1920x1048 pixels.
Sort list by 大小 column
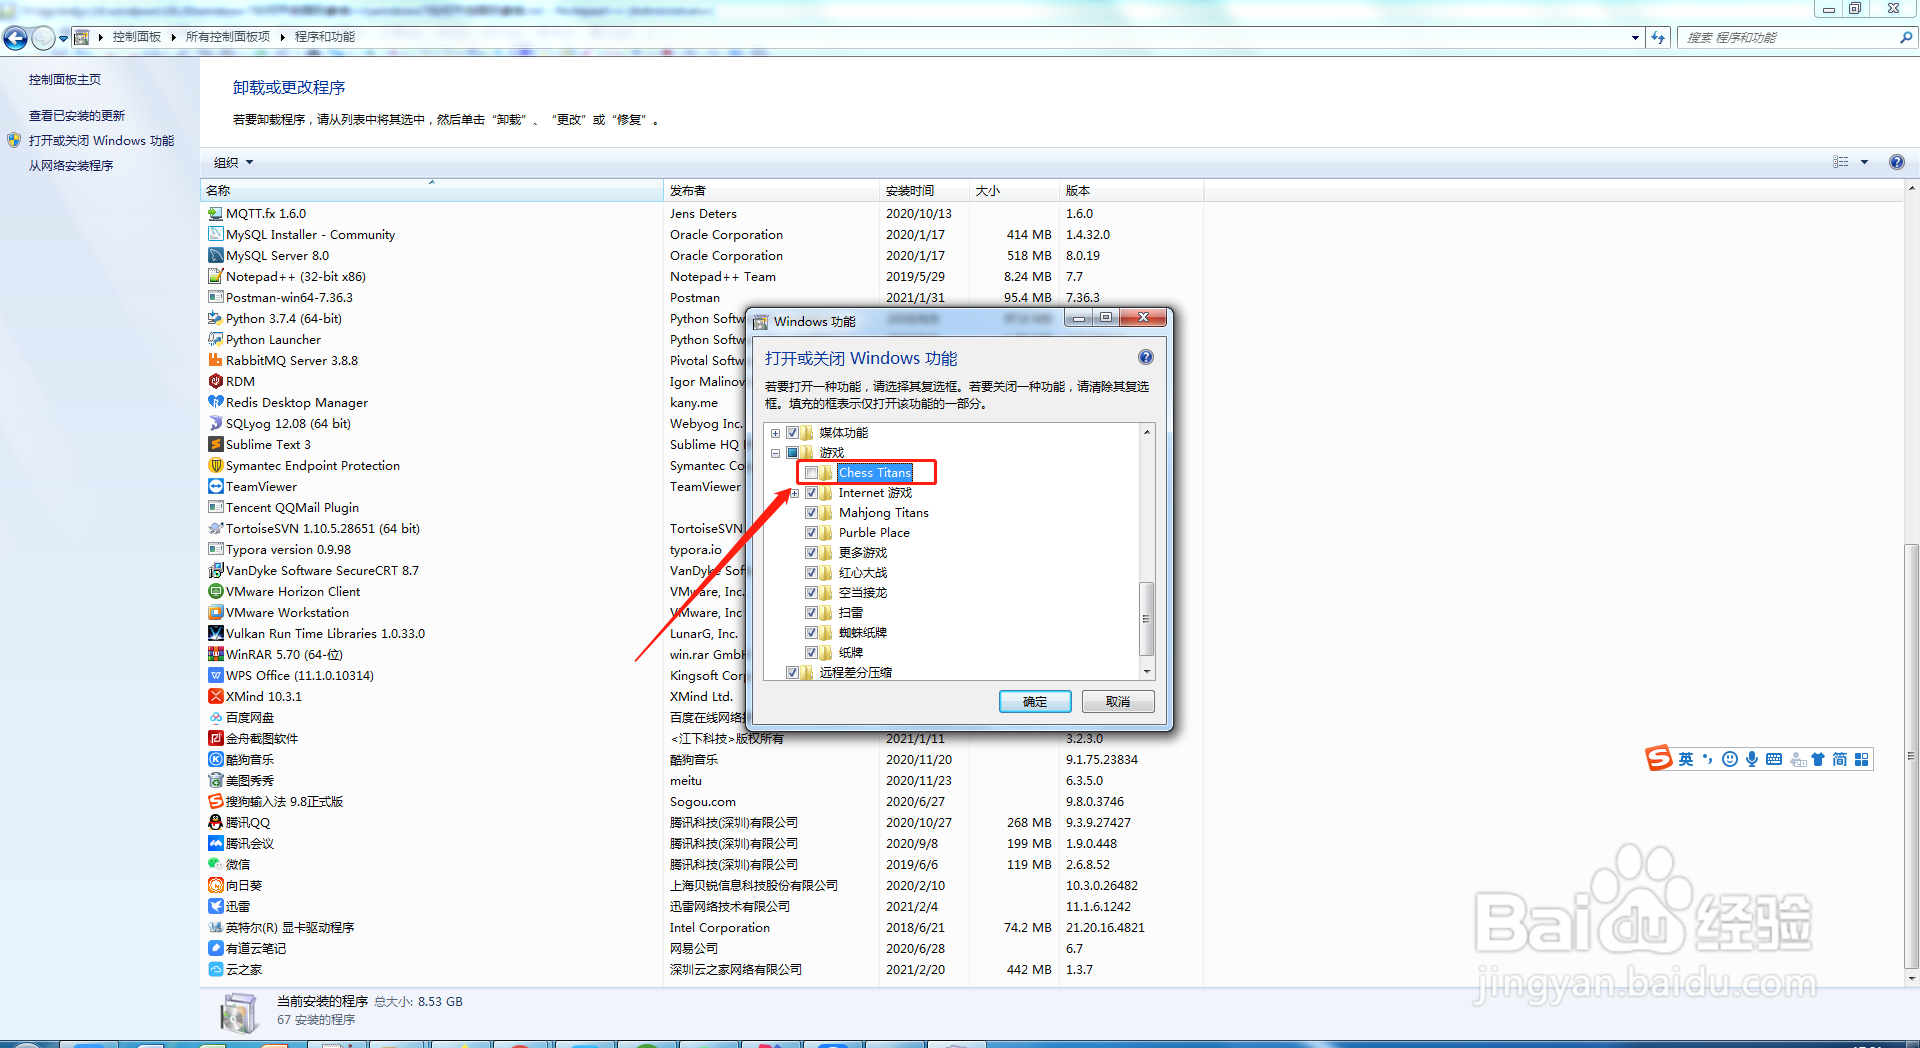1014,190
